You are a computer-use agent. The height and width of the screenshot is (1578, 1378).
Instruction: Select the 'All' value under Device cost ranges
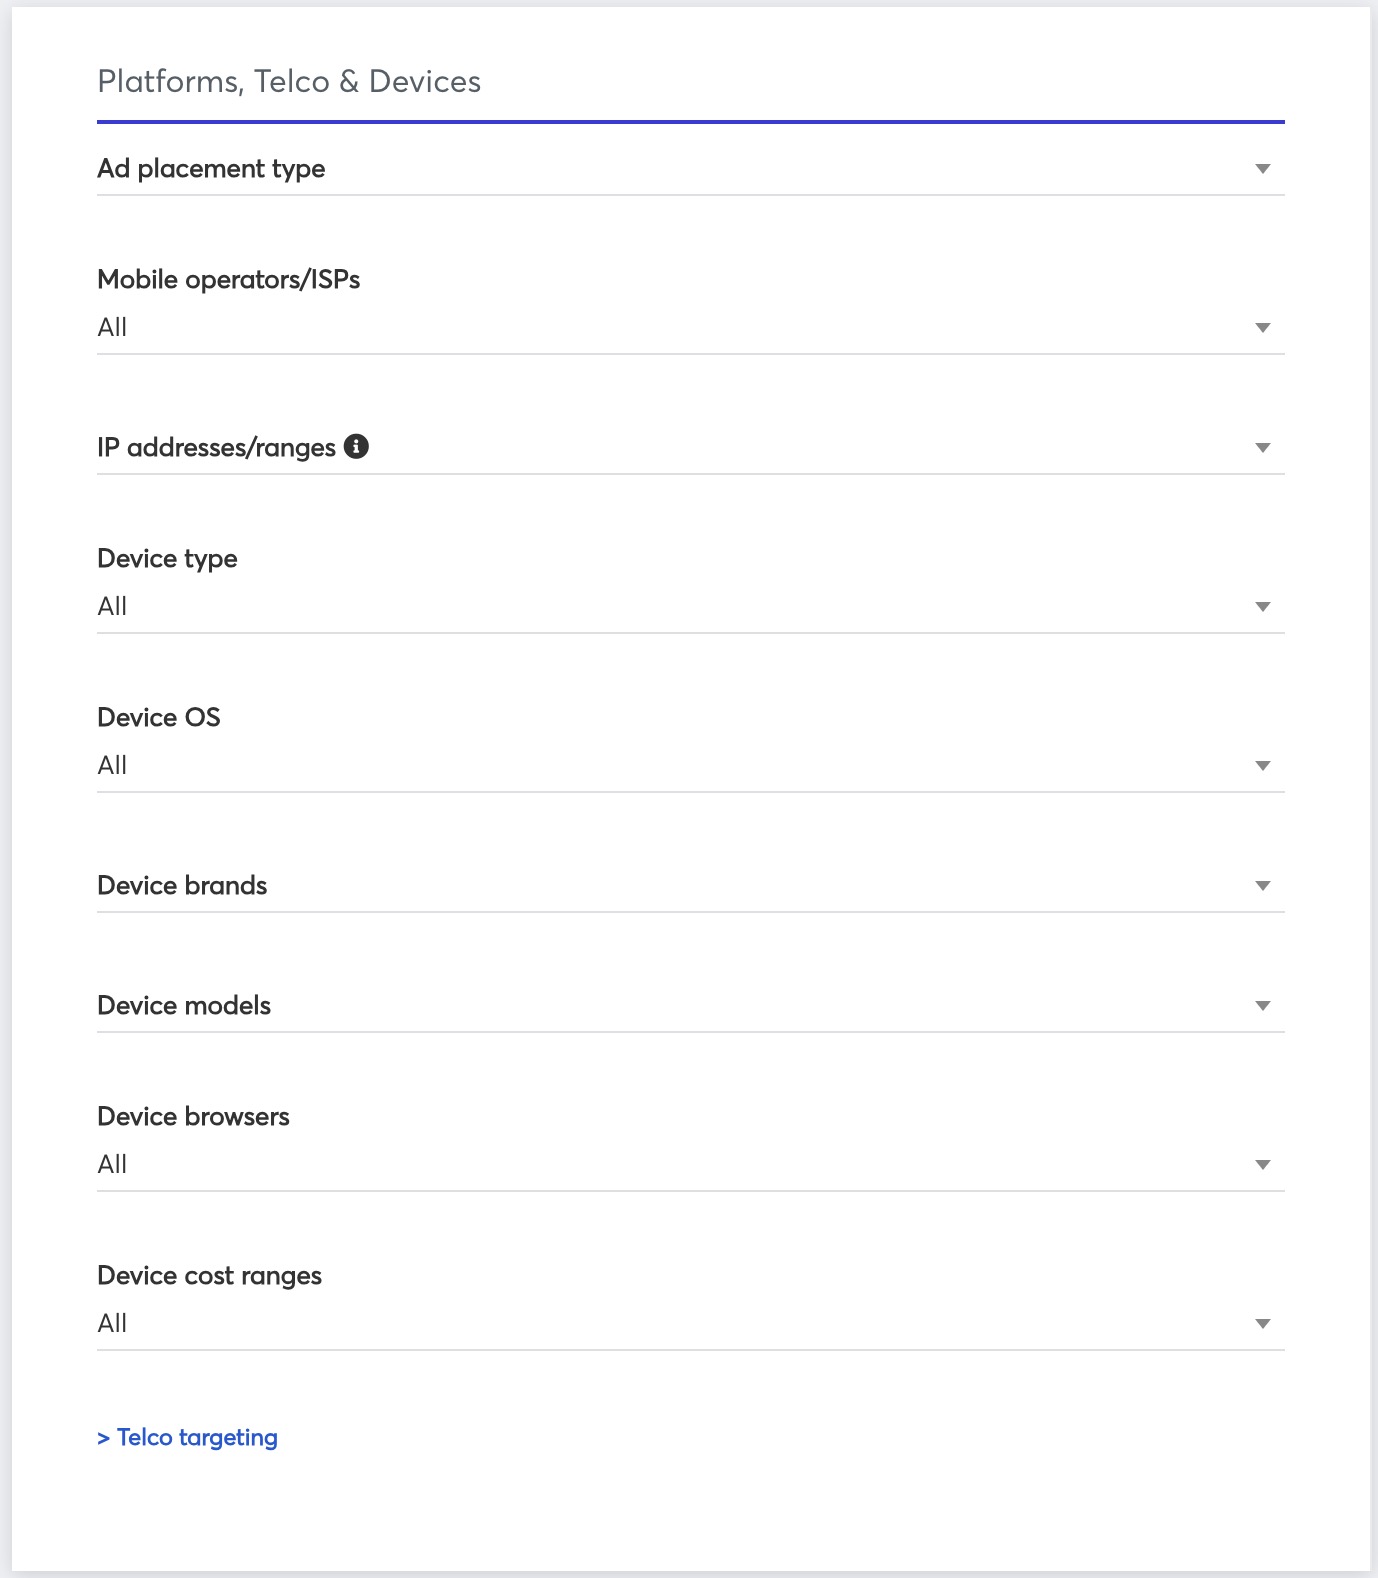tap(112, 1324)
